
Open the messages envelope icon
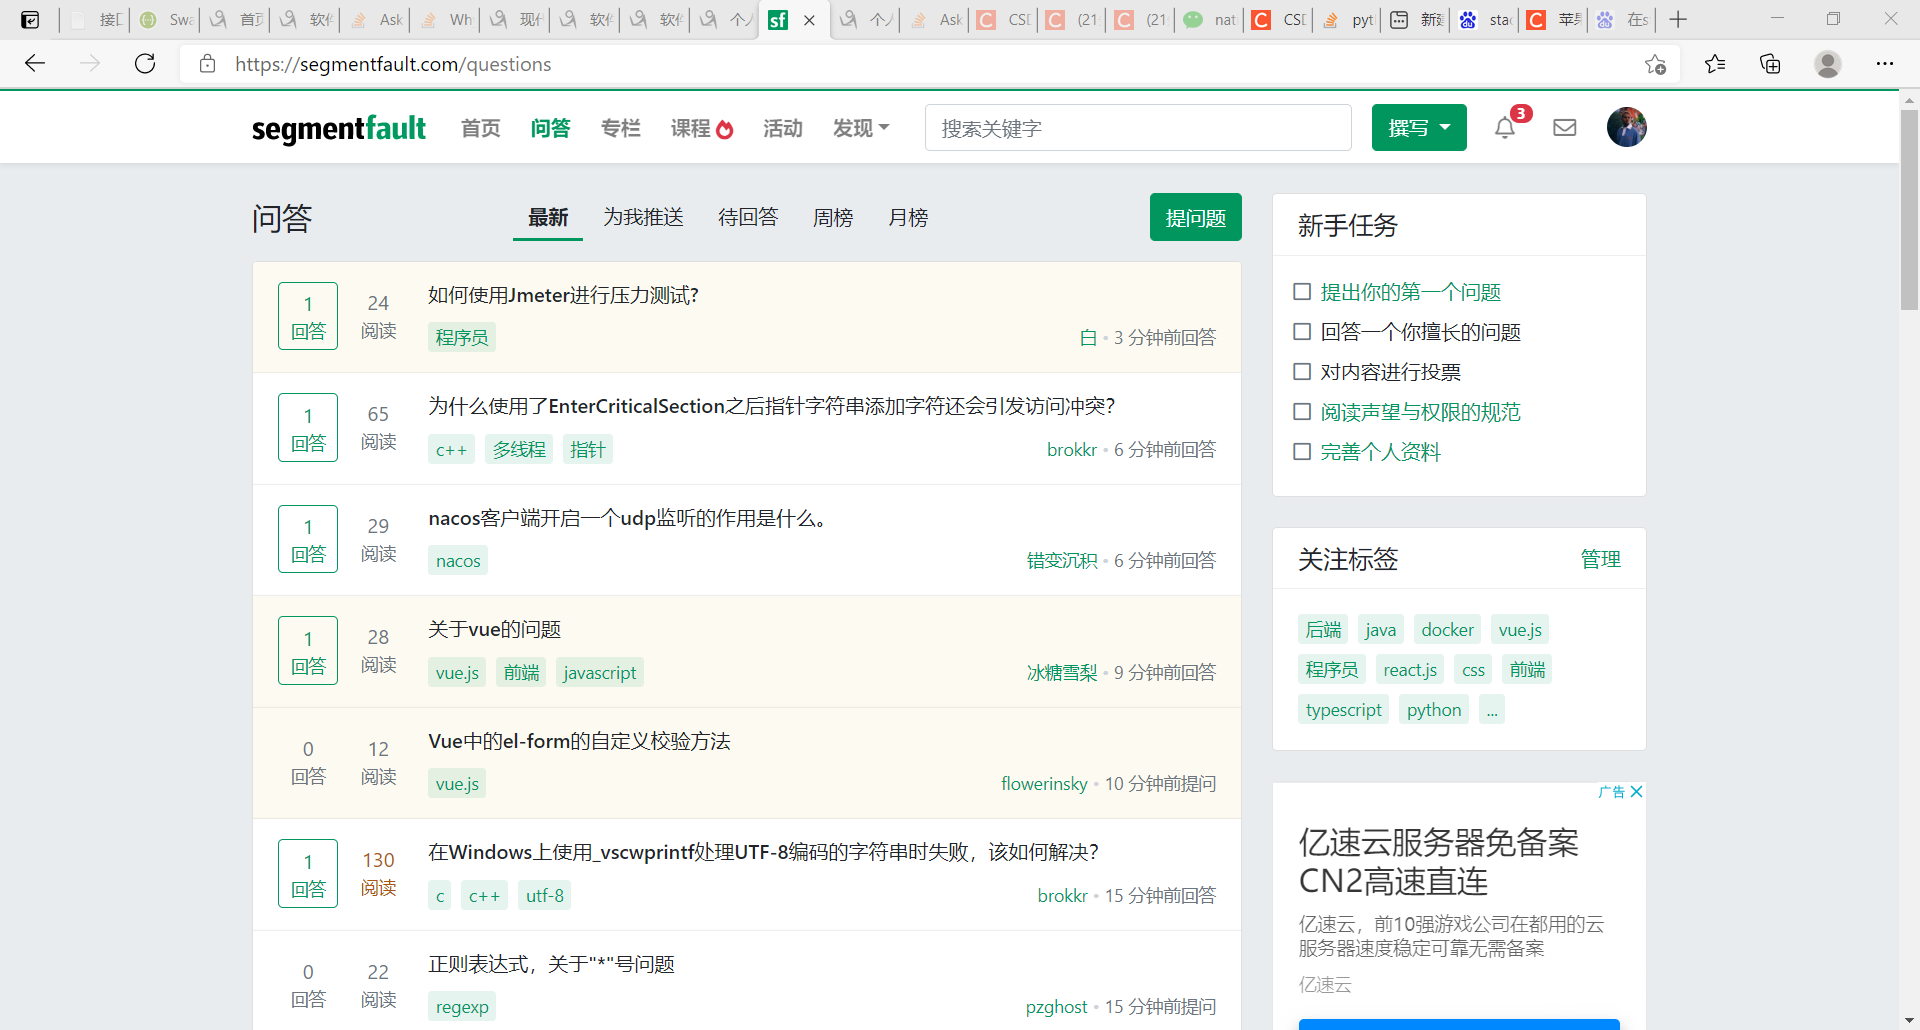1565,127
